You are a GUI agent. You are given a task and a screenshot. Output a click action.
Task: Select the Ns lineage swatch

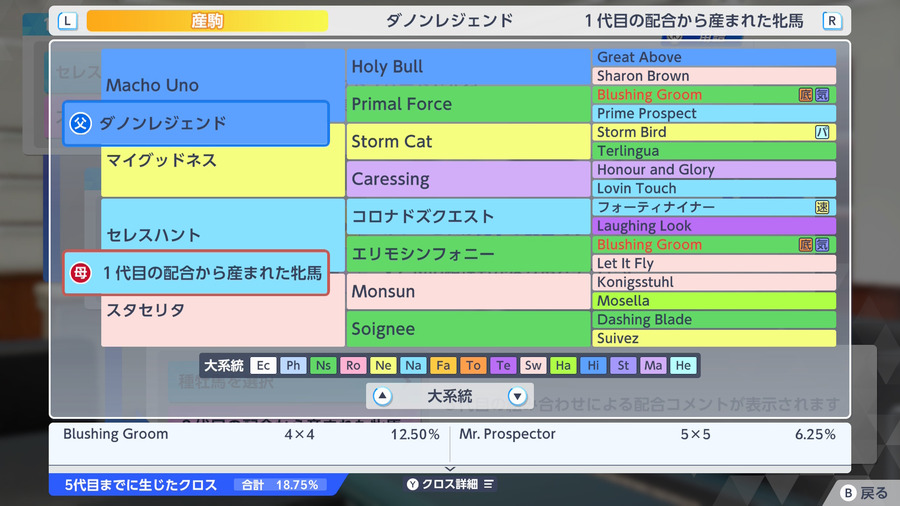tap(323, 365)
